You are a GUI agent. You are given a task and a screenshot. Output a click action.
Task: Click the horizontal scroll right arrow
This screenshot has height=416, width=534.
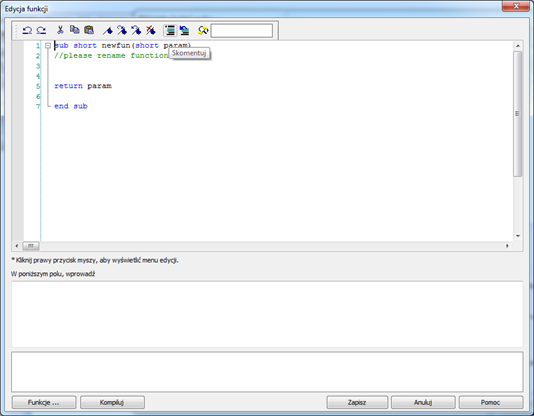(x=507, y=246)
